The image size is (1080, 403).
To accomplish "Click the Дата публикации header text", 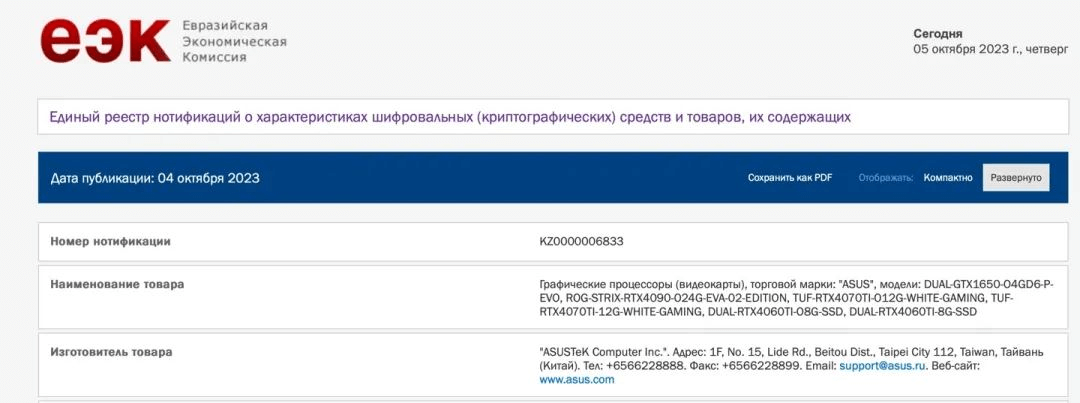I will pyautogui.click(x=155, y=178).
